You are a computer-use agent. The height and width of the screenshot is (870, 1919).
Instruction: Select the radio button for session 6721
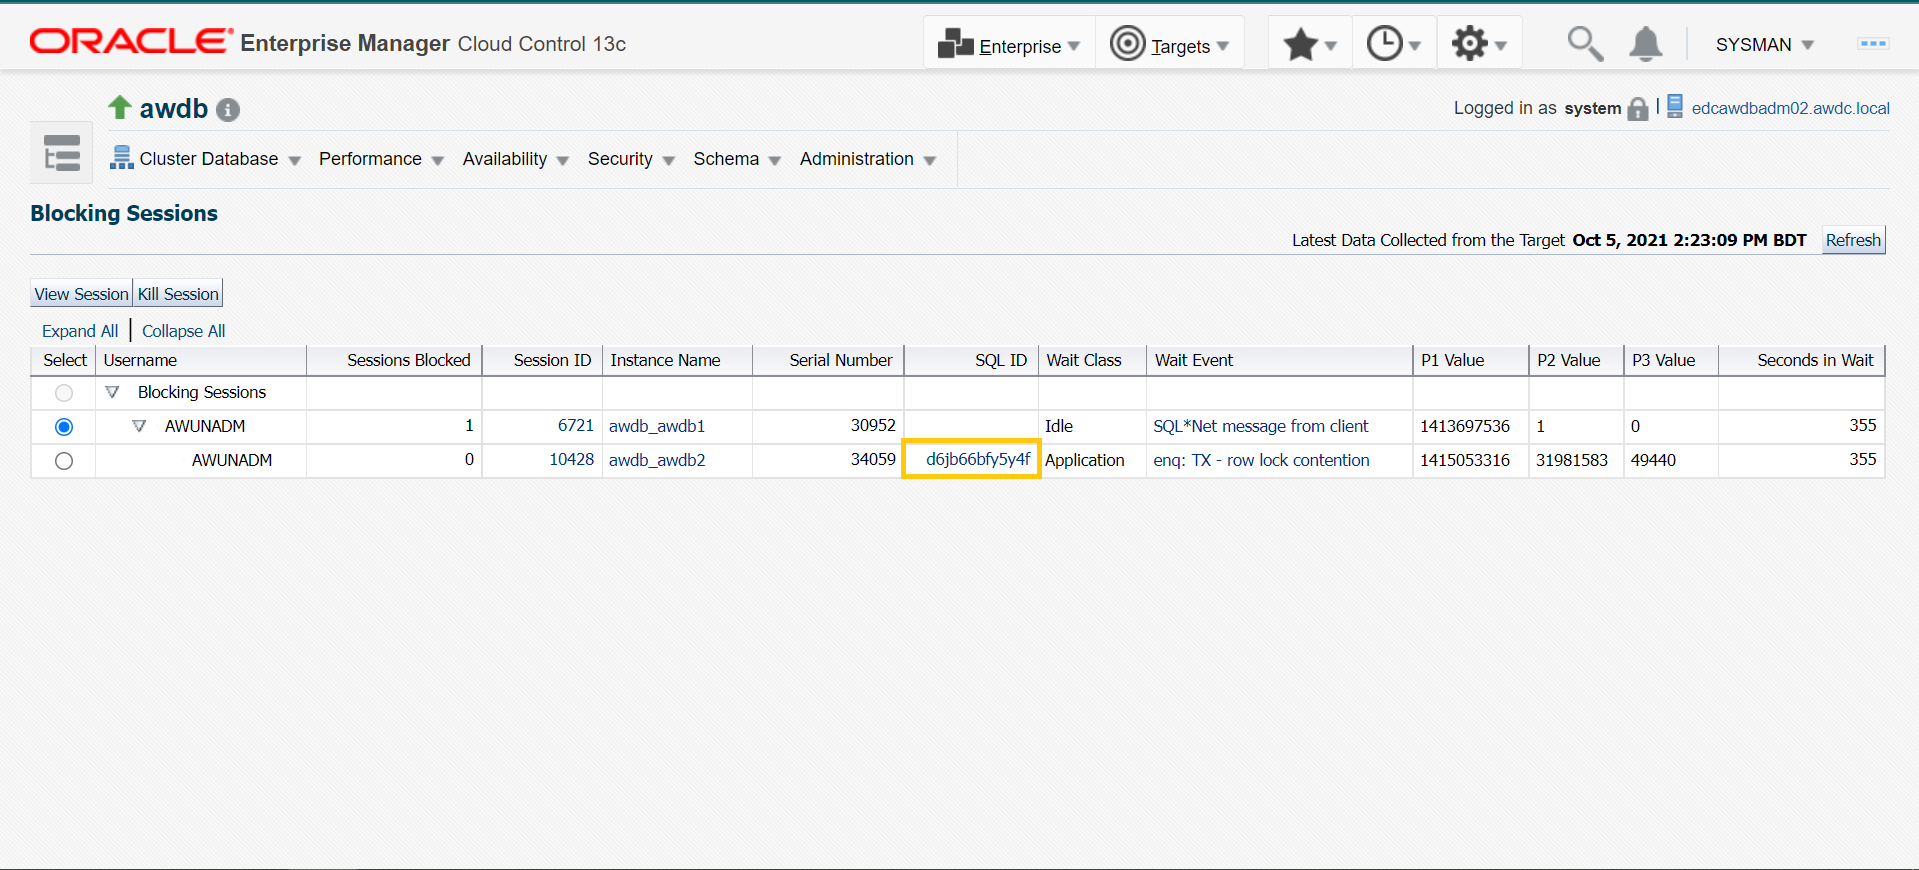click(x=64, y=427)
